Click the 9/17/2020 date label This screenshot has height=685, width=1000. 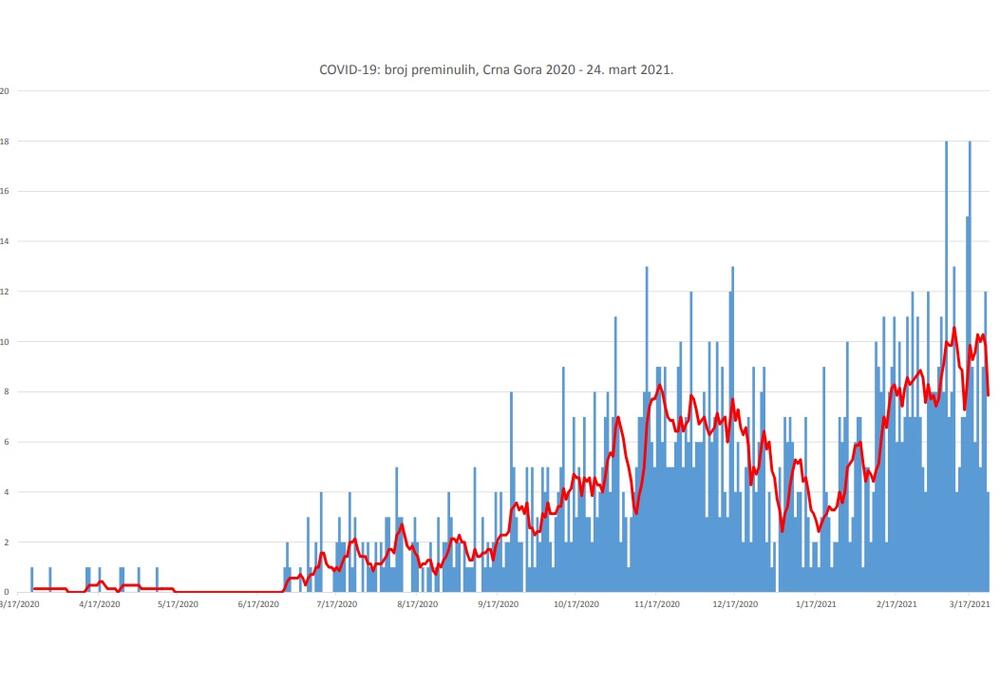499,604
